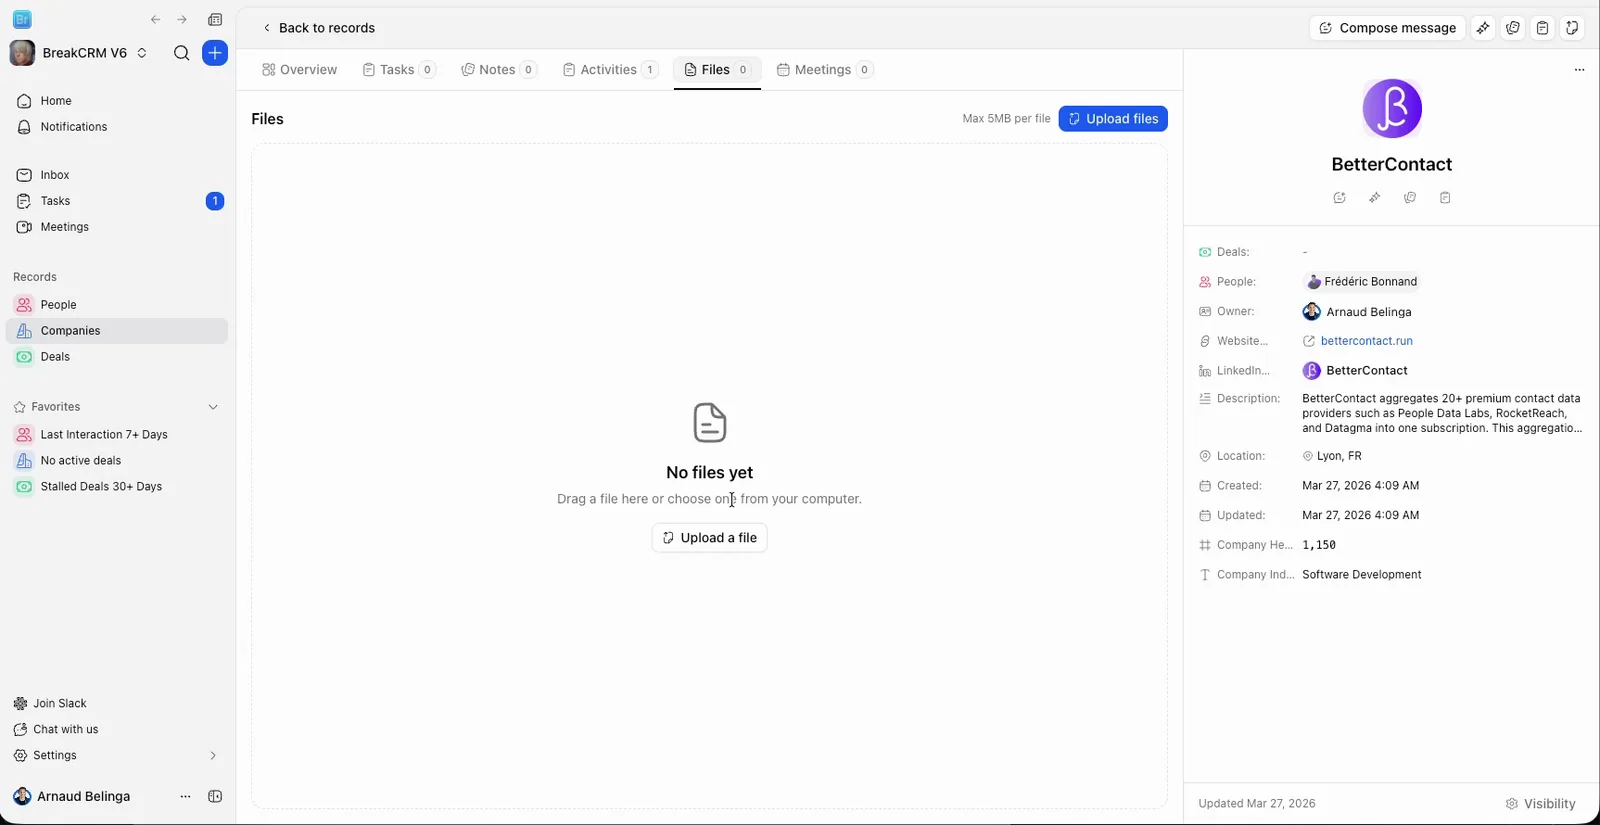The height and width of the screenshot is (825, 1600).
Task: Click the sparkle icon beside Compose message
Action: click(1483, 28)
